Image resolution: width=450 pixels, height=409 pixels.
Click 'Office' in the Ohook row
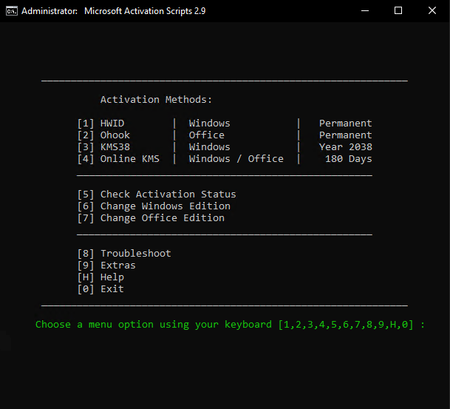click(x=207, y=135)
